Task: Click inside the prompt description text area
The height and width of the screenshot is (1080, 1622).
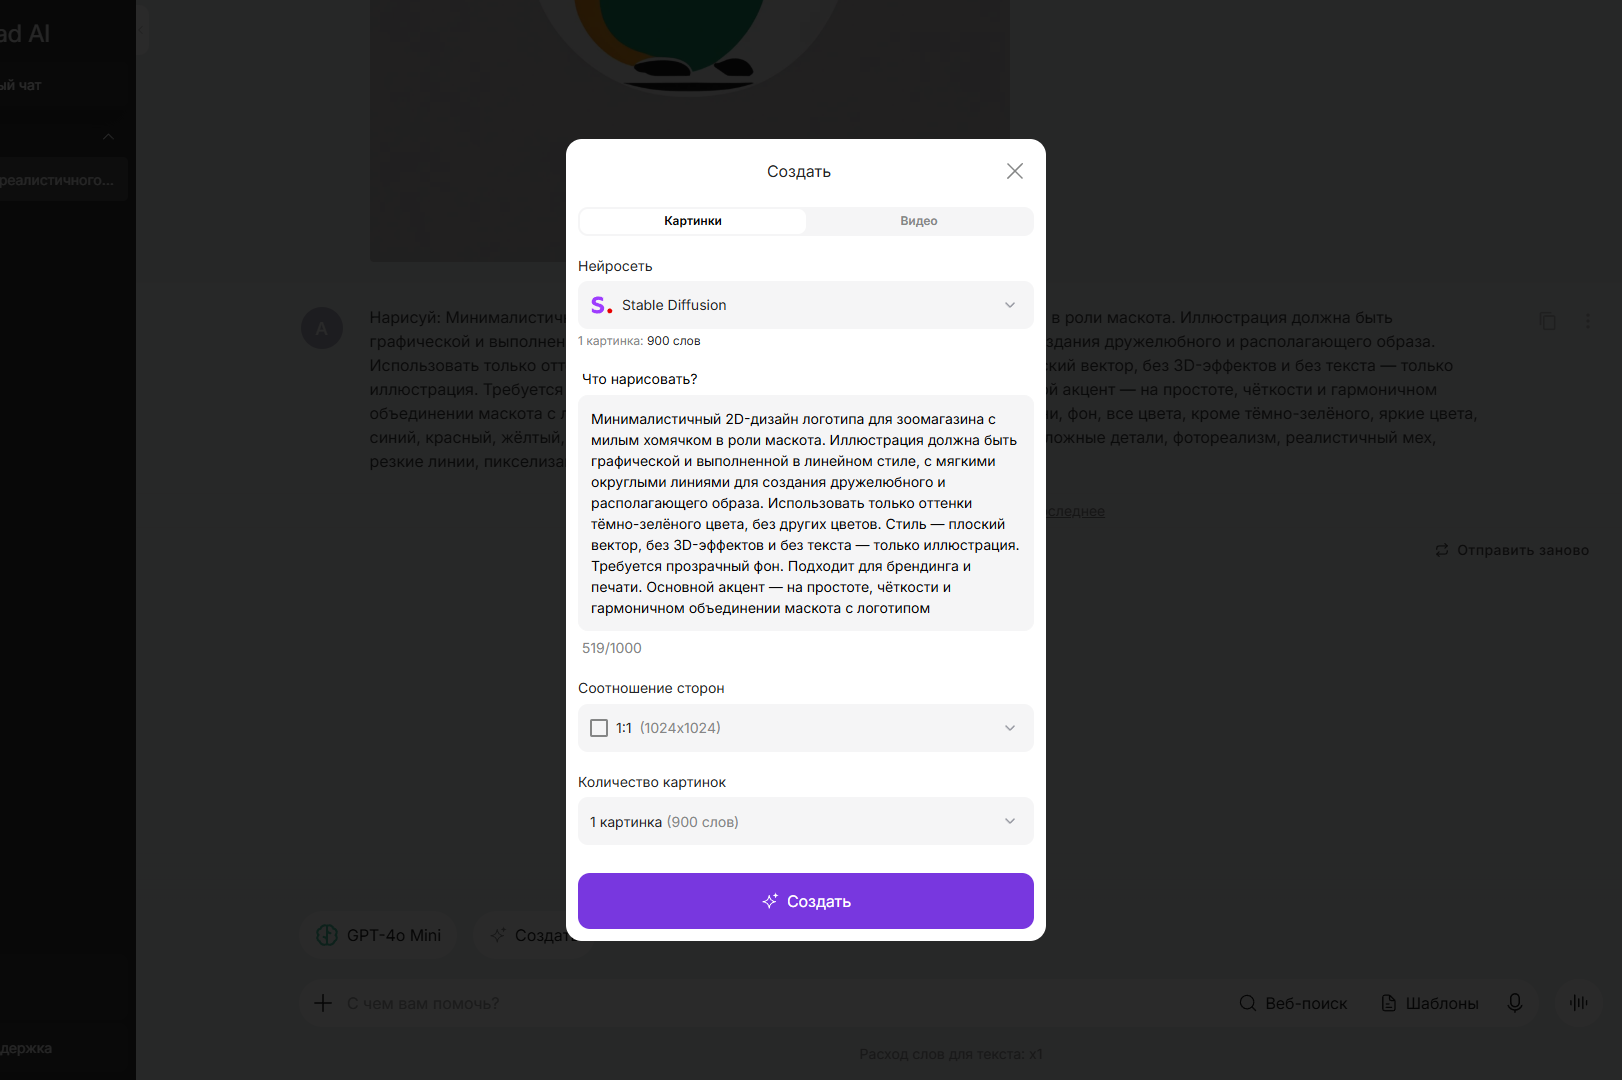Action: coord(805,513)
